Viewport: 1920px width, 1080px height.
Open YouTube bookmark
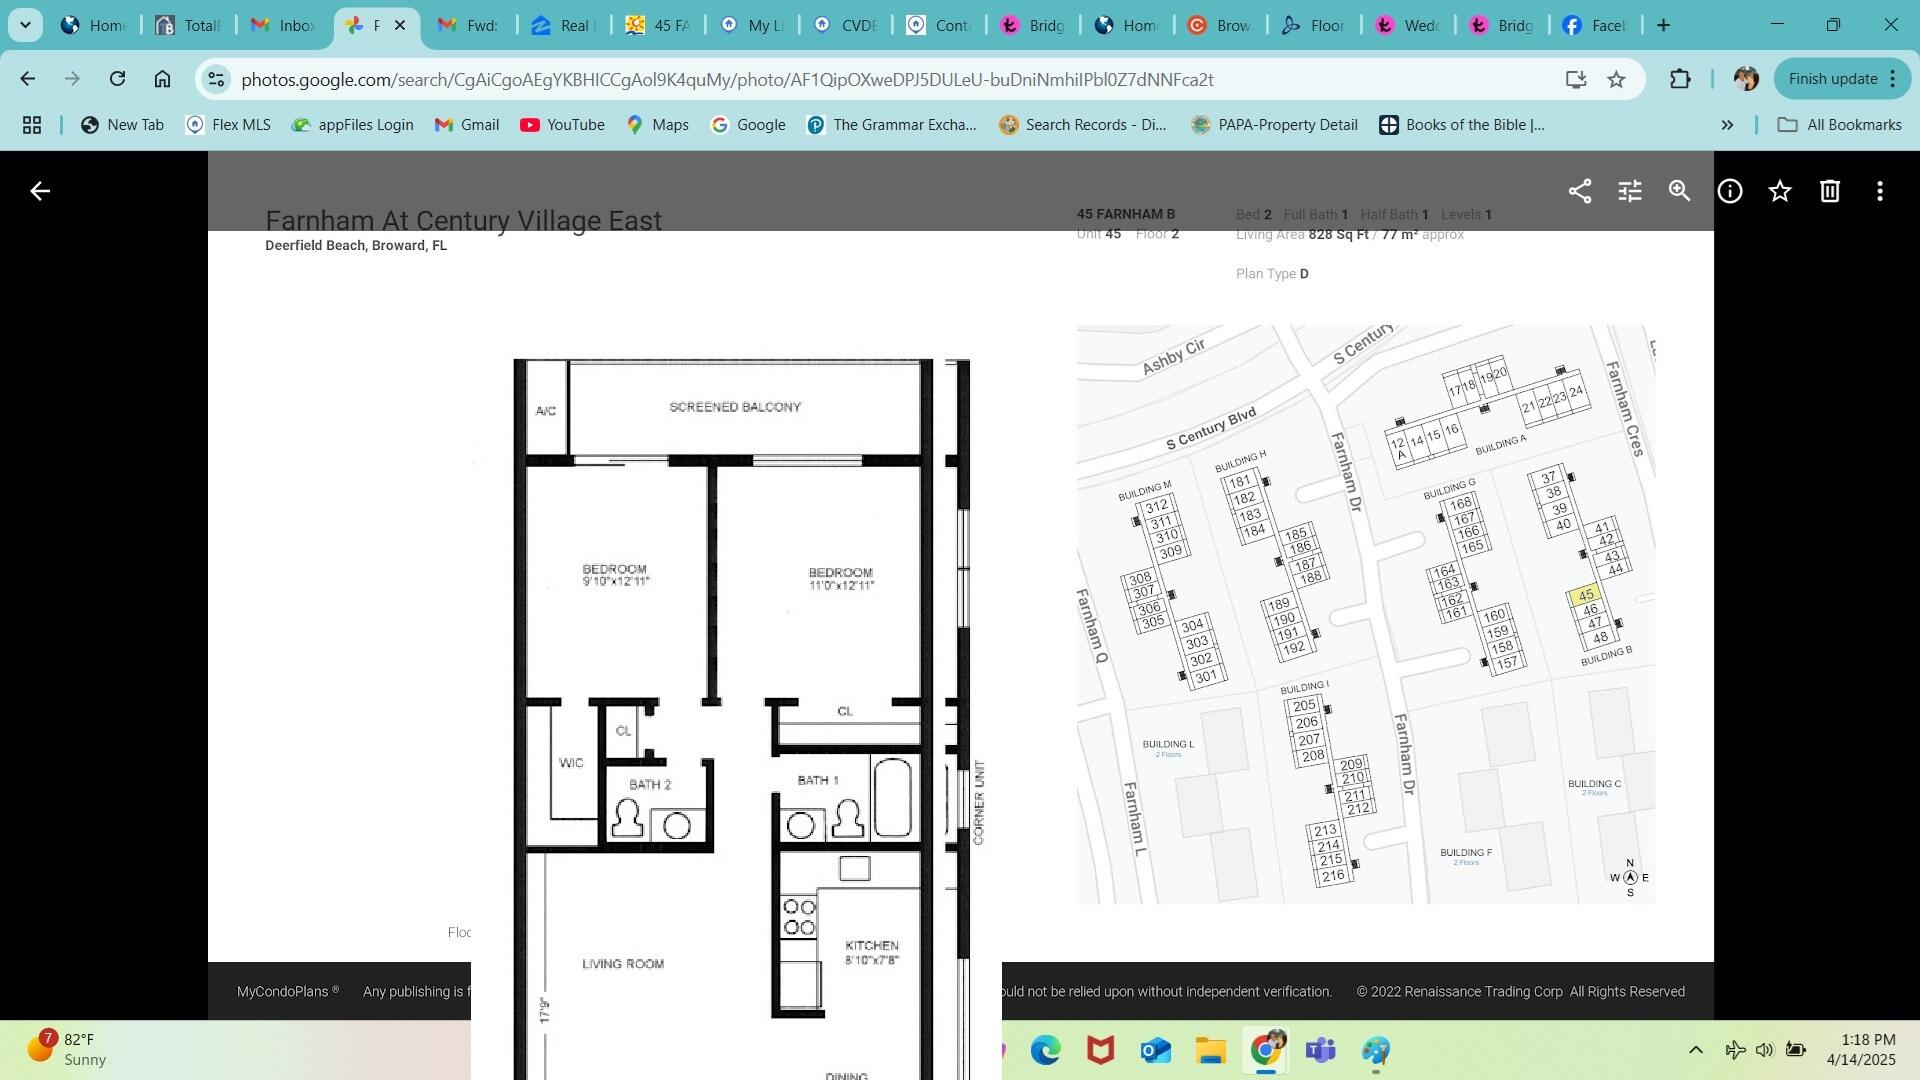click(562, 125)
